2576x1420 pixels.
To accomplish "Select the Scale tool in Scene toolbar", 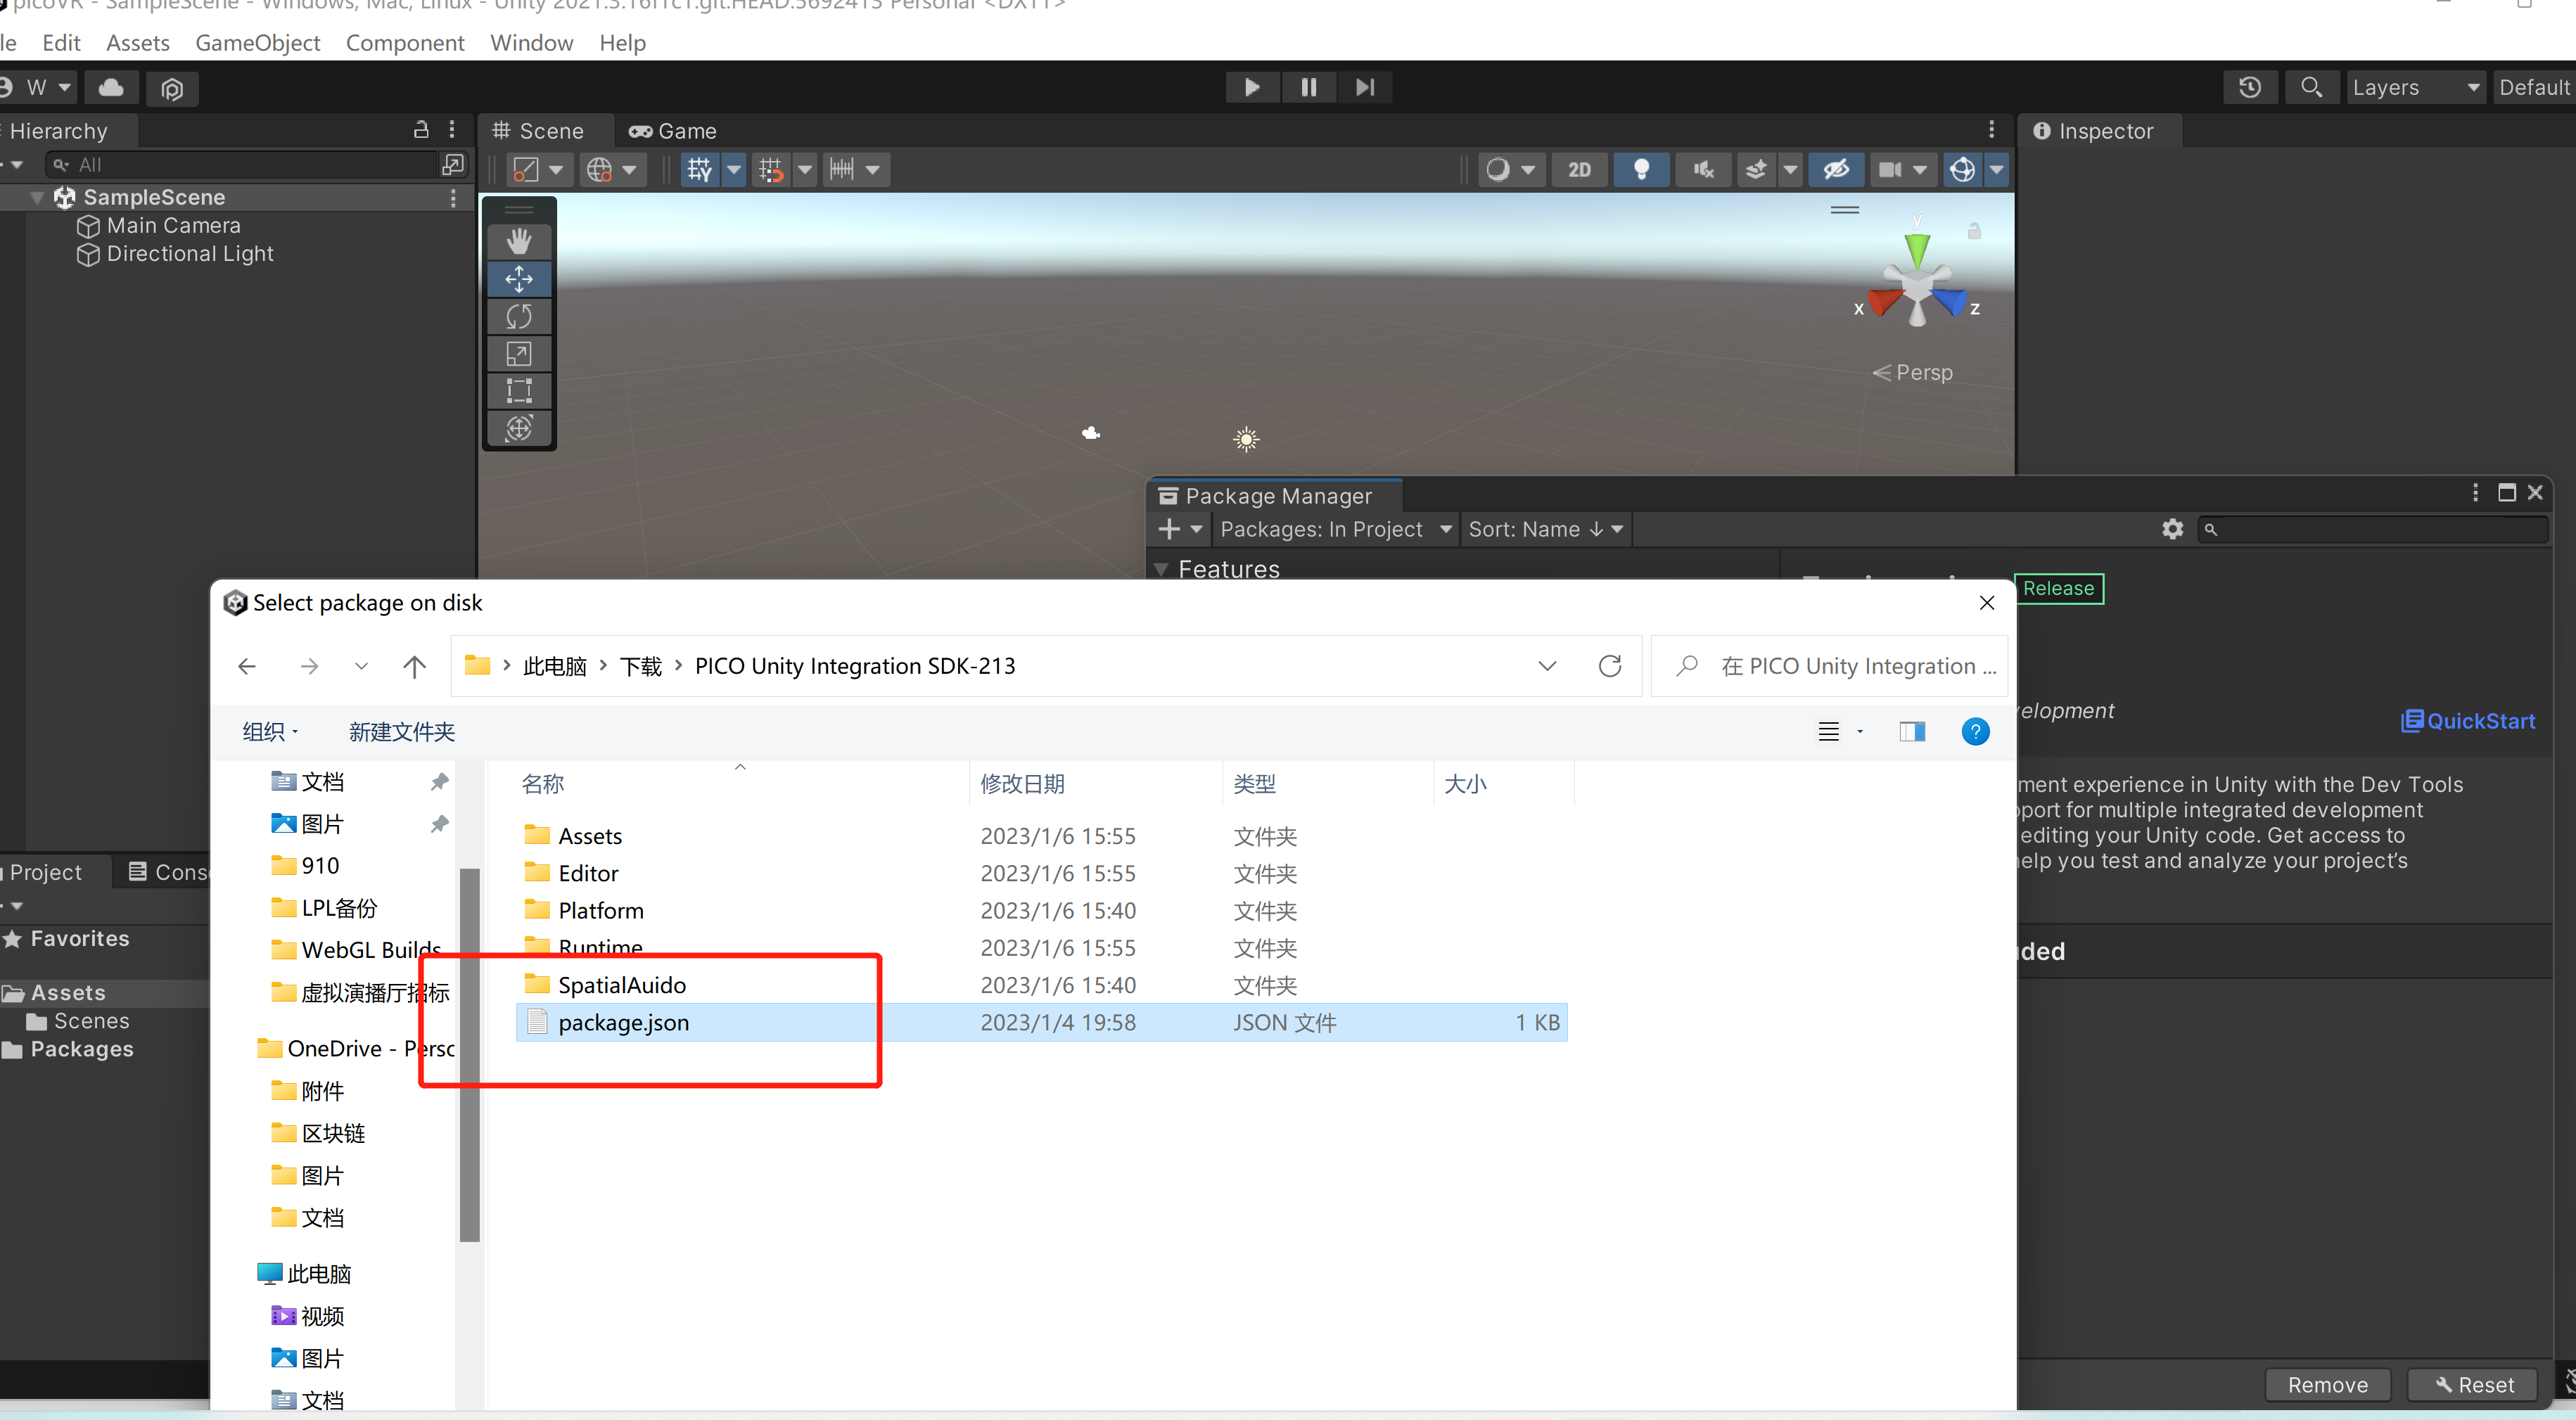I will point(518,354).
